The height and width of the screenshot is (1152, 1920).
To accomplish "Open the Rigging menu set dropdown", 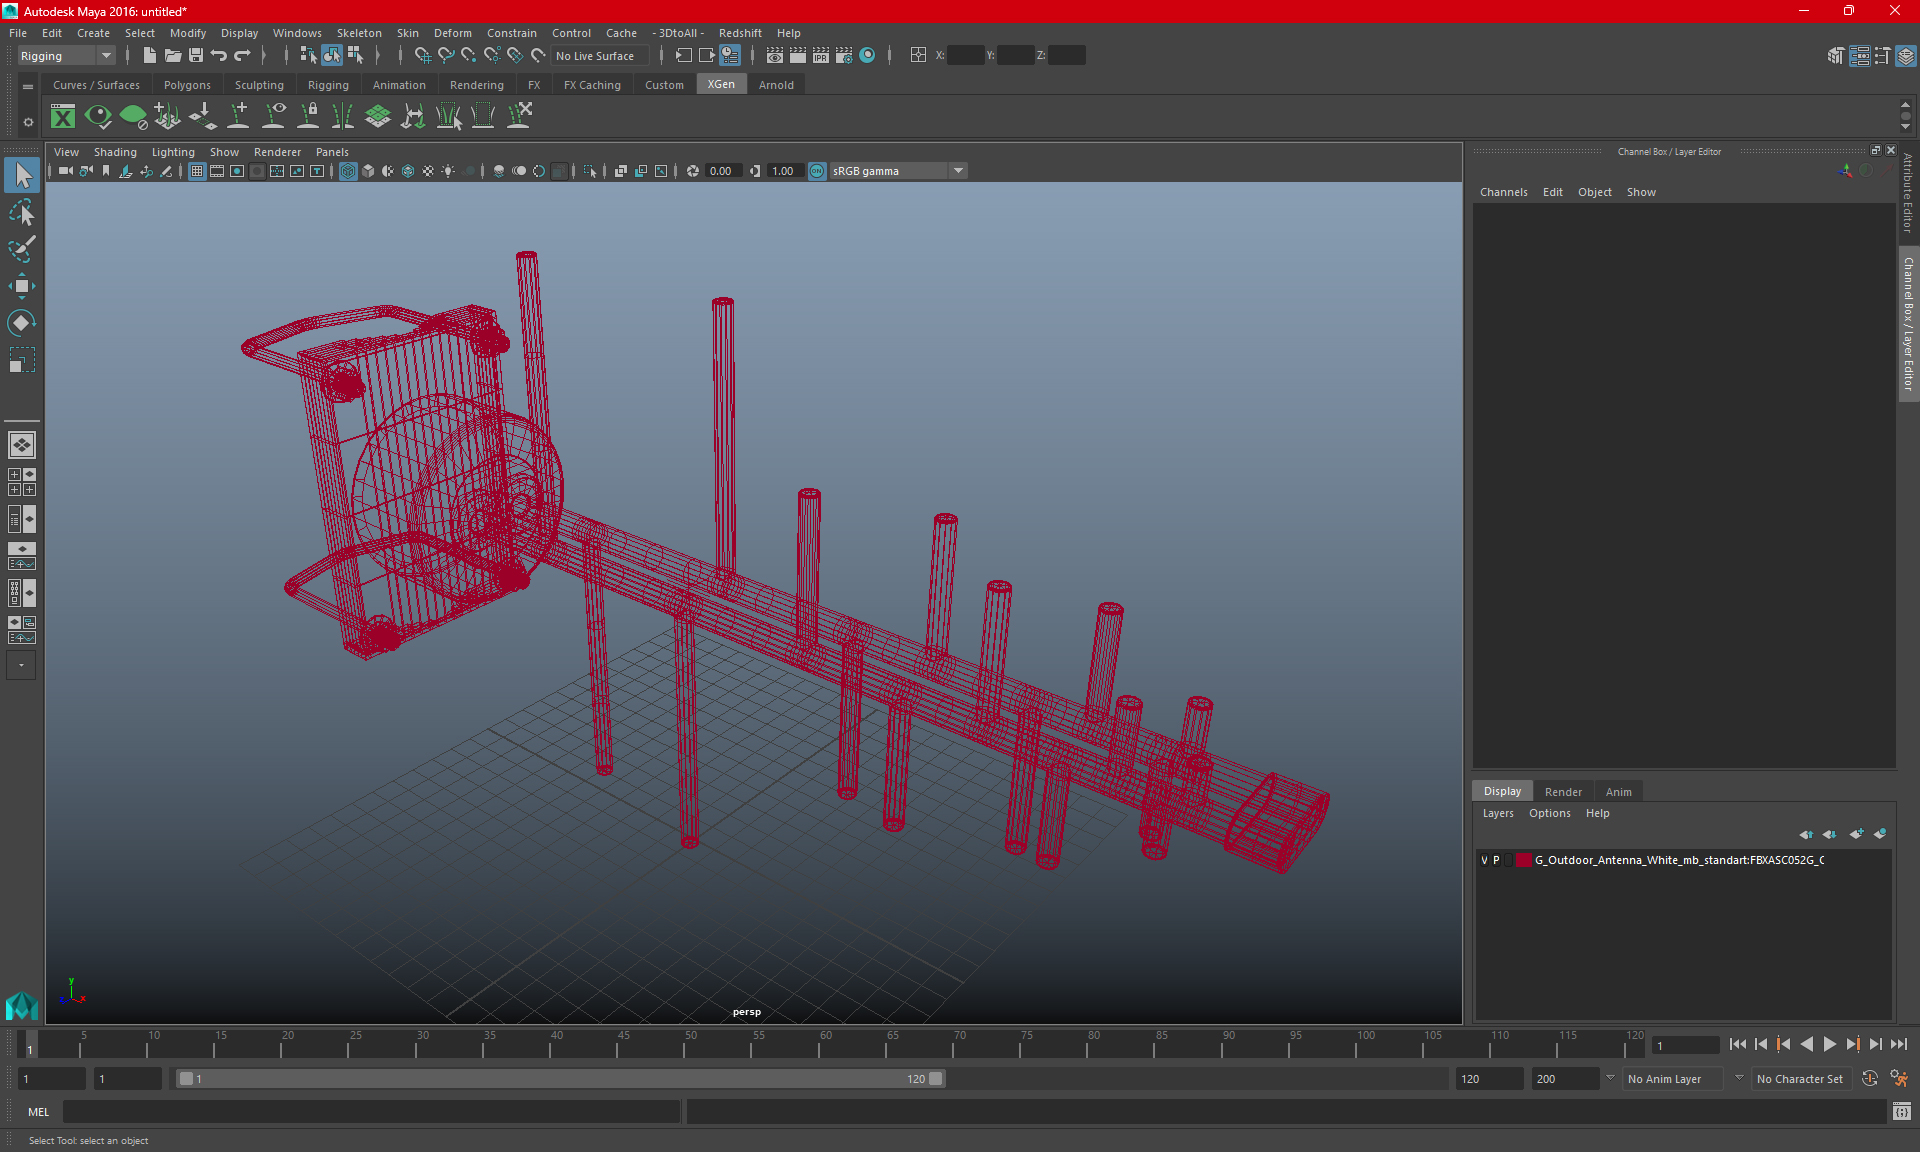I will pos(66,56).
